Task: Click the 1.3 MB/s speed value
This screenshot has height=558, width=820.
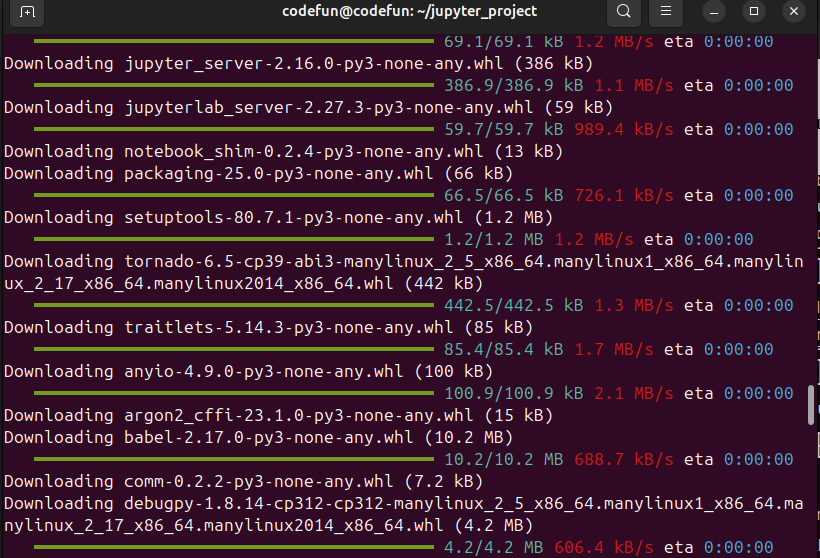Action: (x=633, y=305)
